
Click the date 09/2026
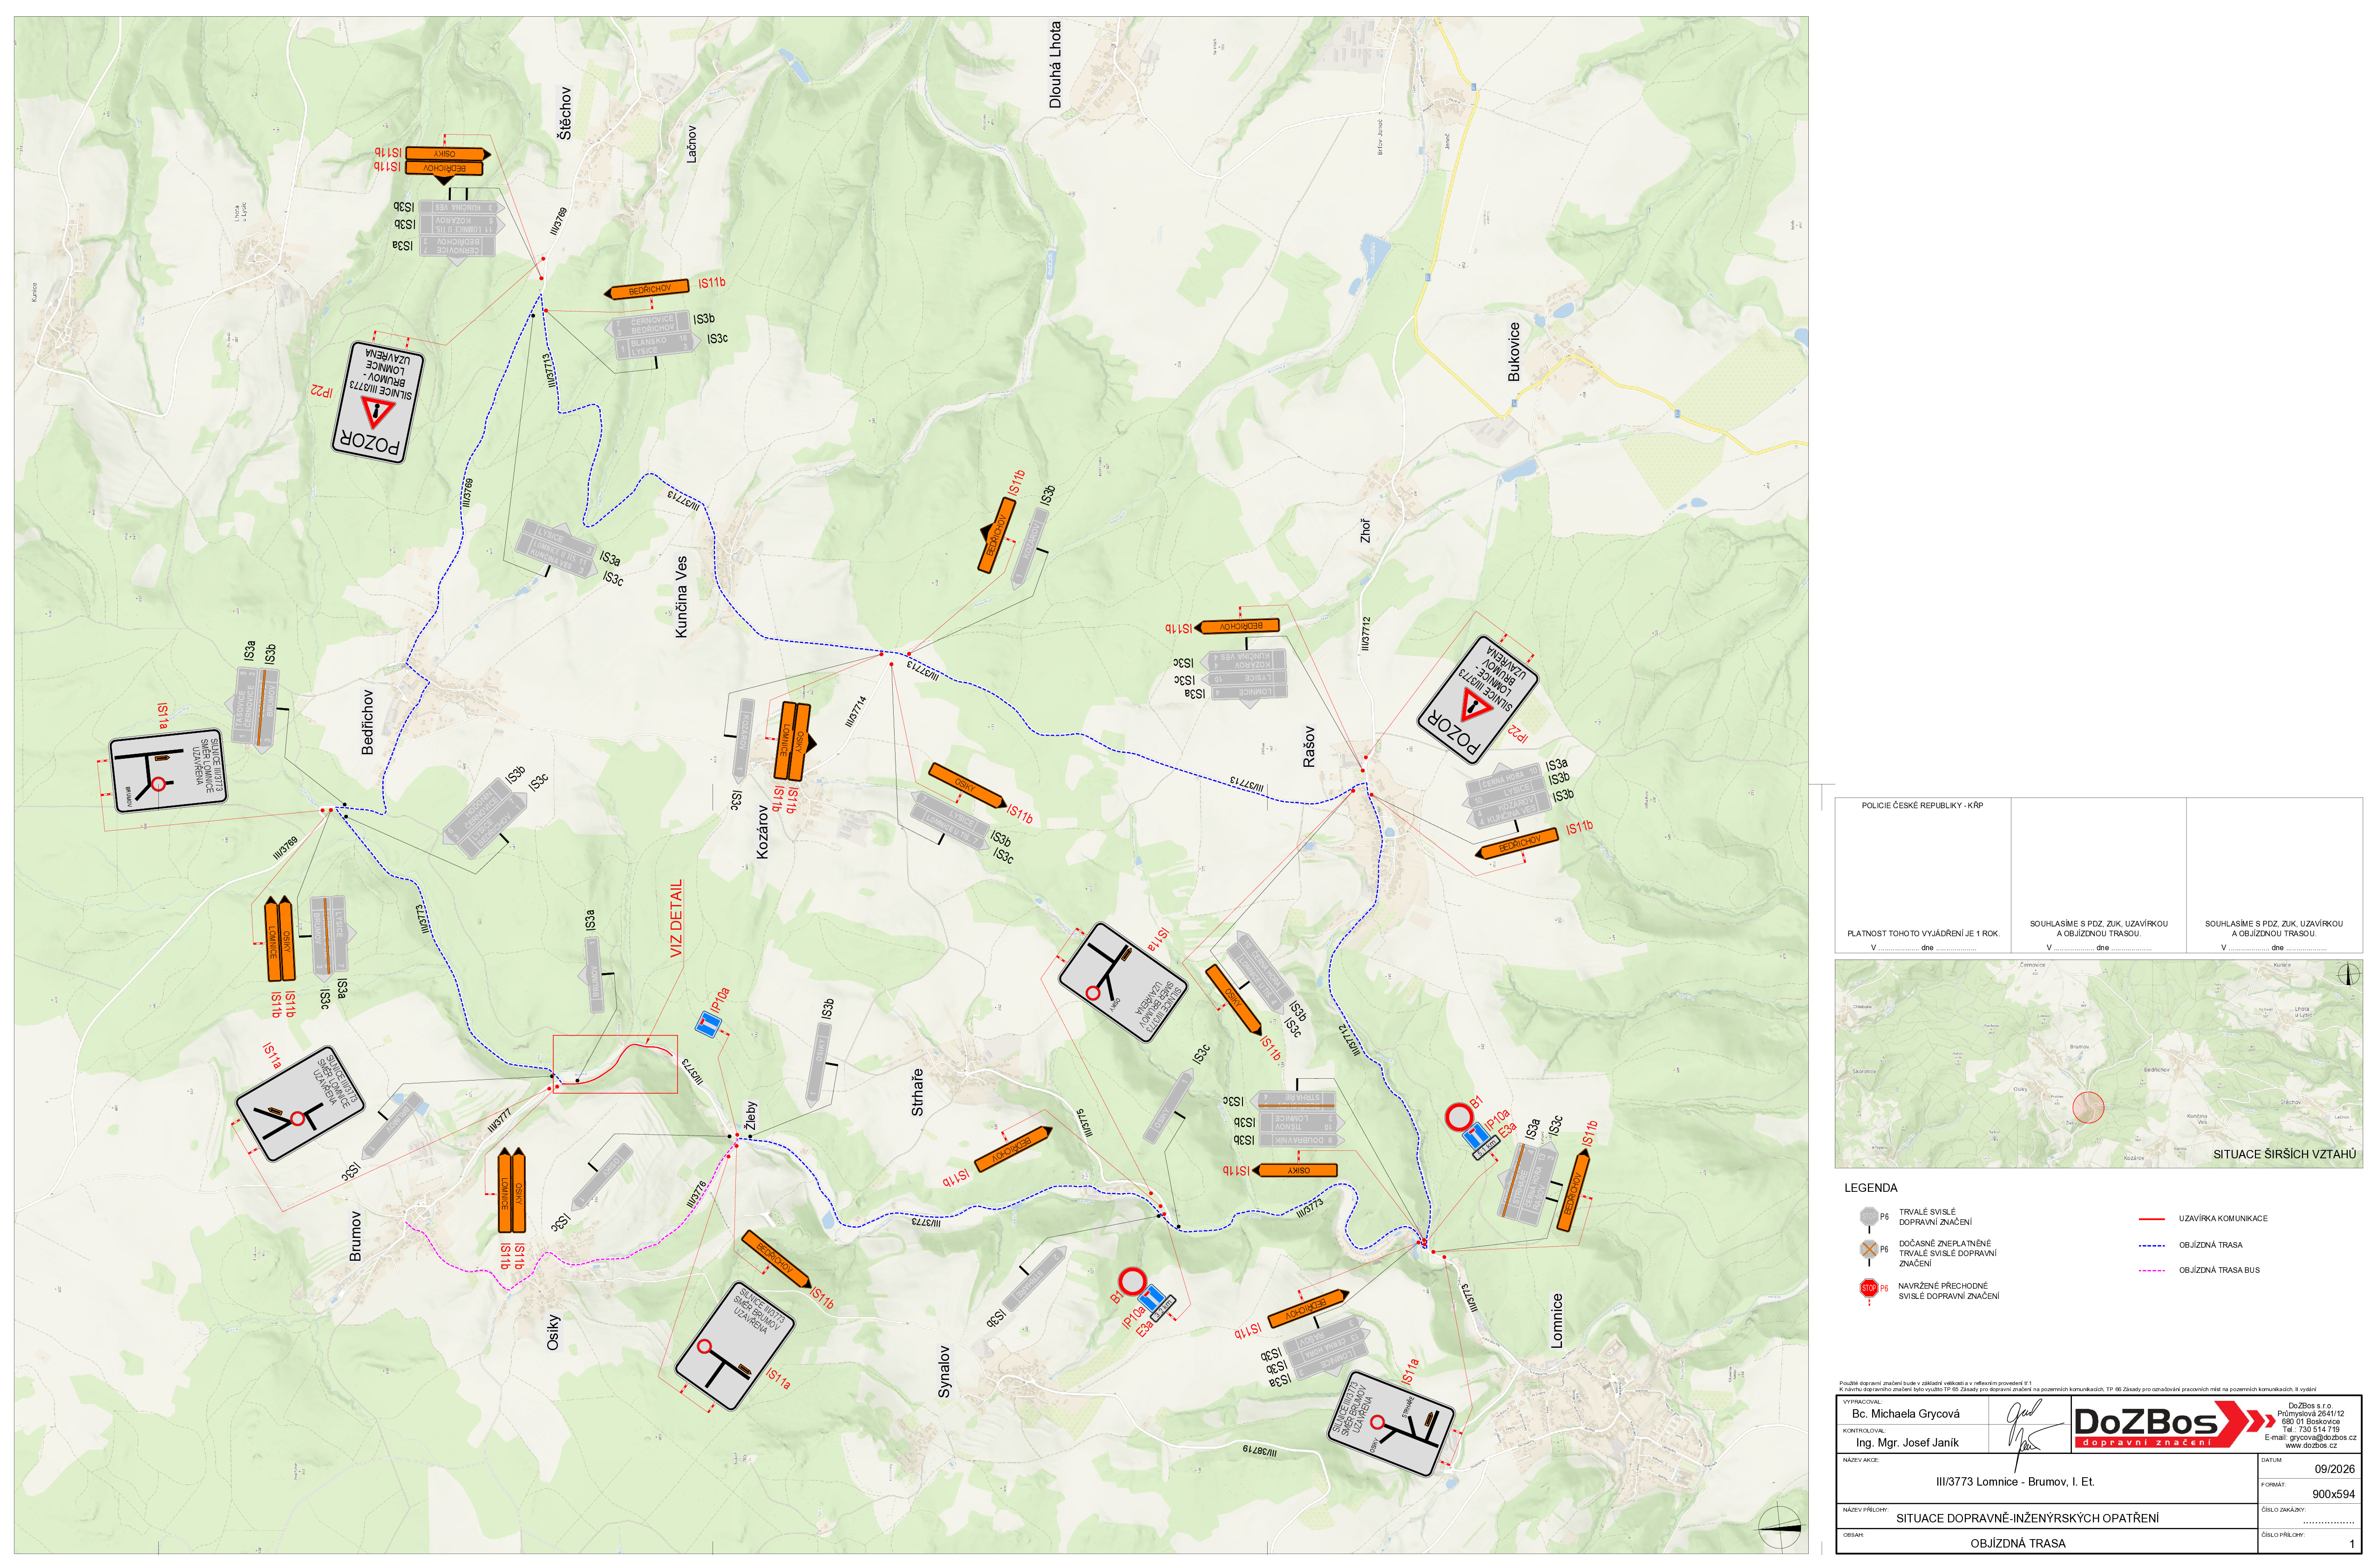tap(2334, 1469)
